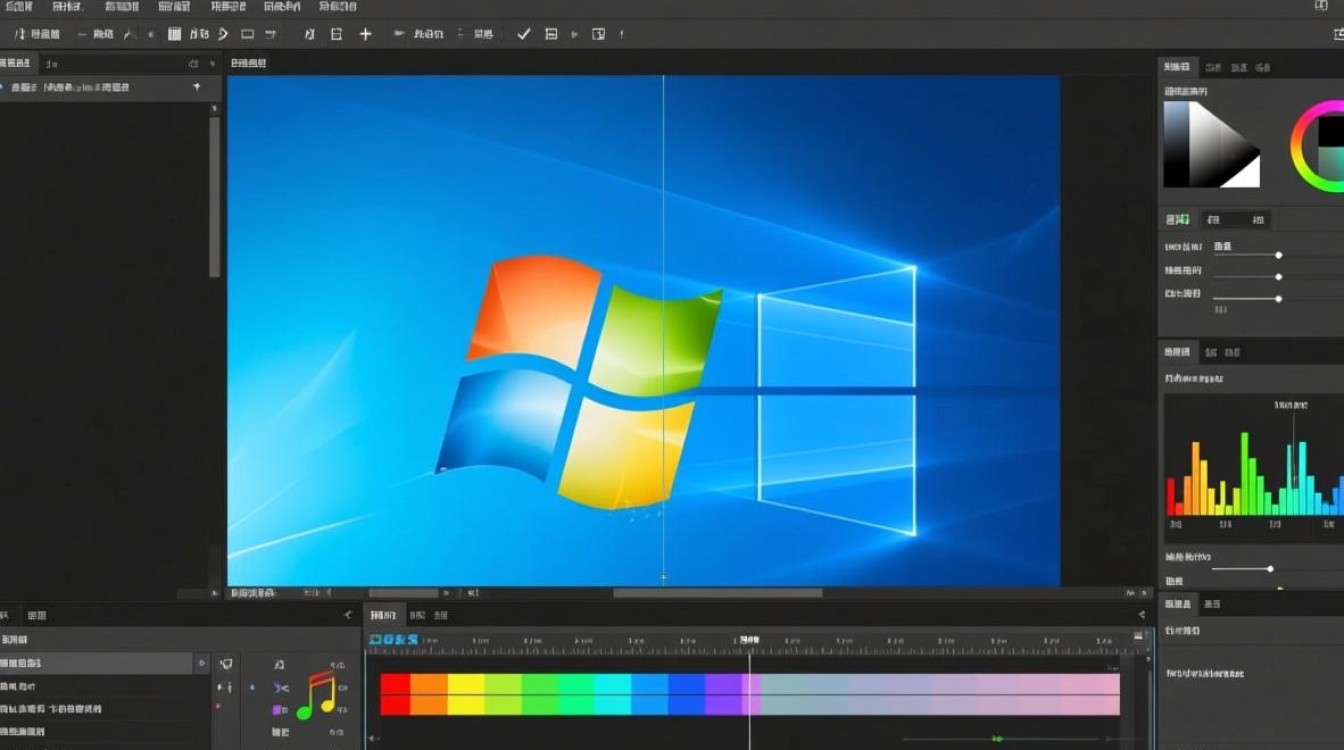Click the pin icon in the left panel's first row
1344x750 pixels.
196,88
